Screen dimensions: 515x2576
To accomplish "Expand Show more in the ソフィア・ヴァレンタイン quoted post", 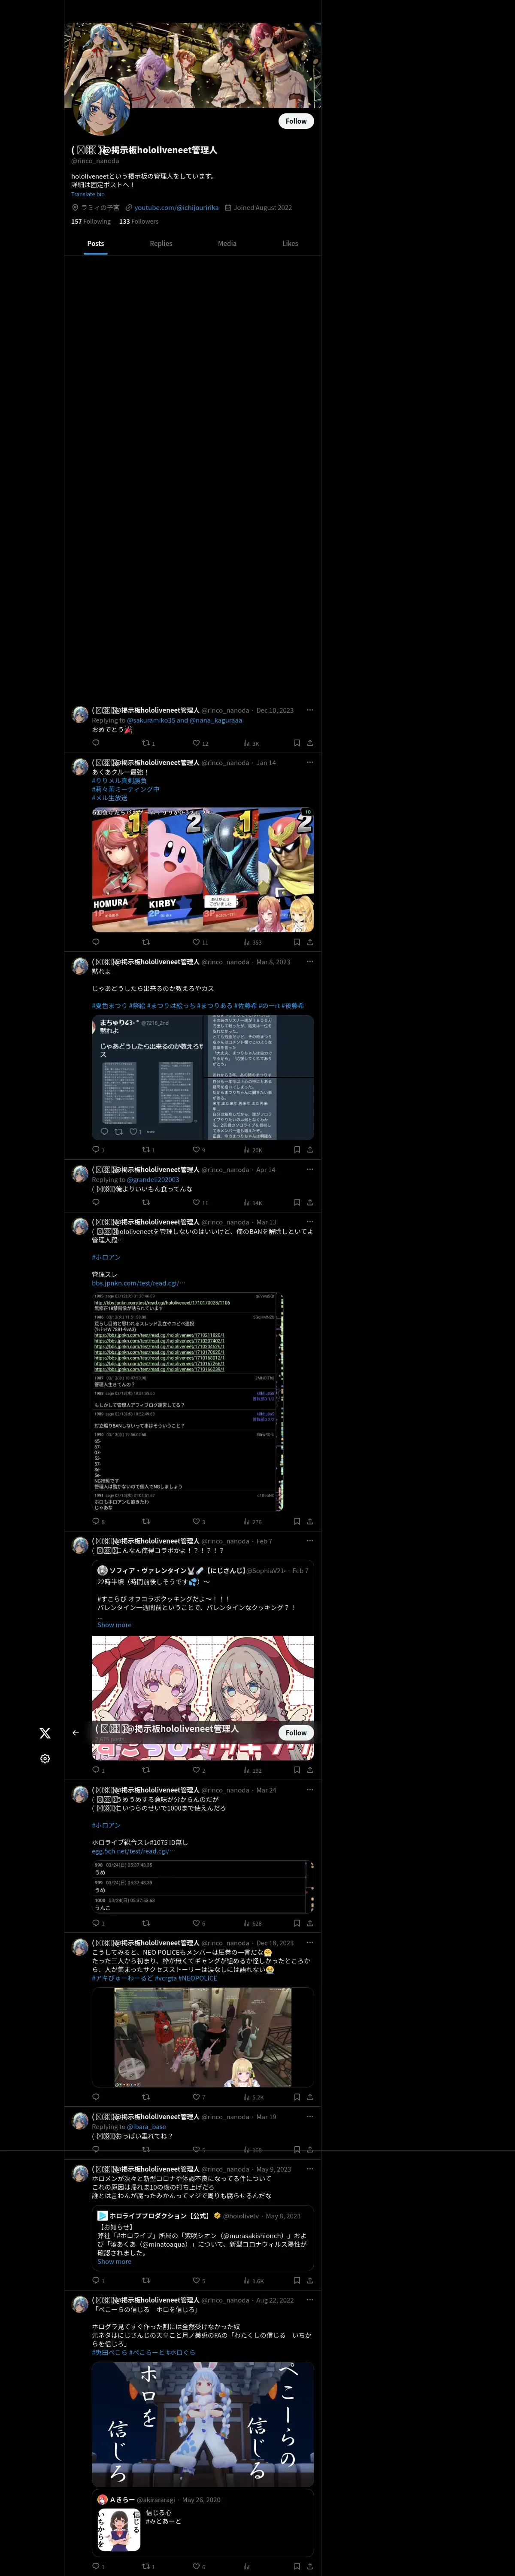I will pyautogui.click(x=114, y=1625).
